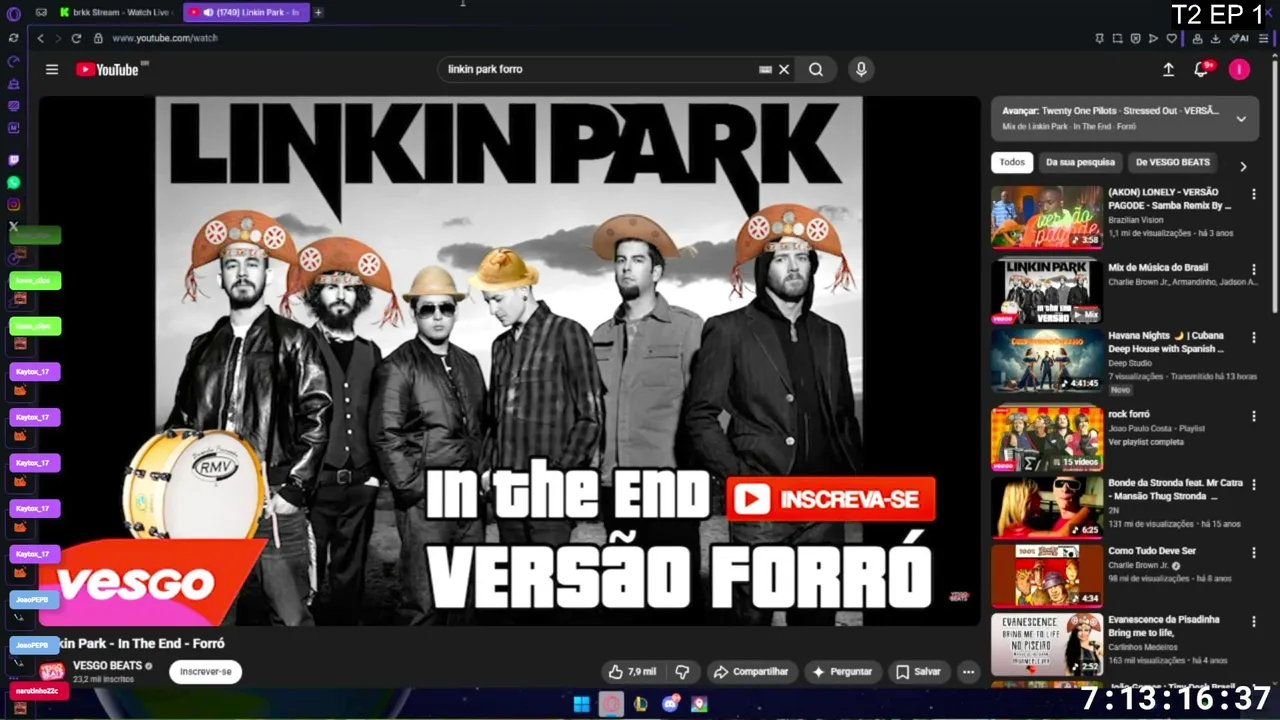Show more filter chips arrow

pyautogui.click(x=1243, y=167)
